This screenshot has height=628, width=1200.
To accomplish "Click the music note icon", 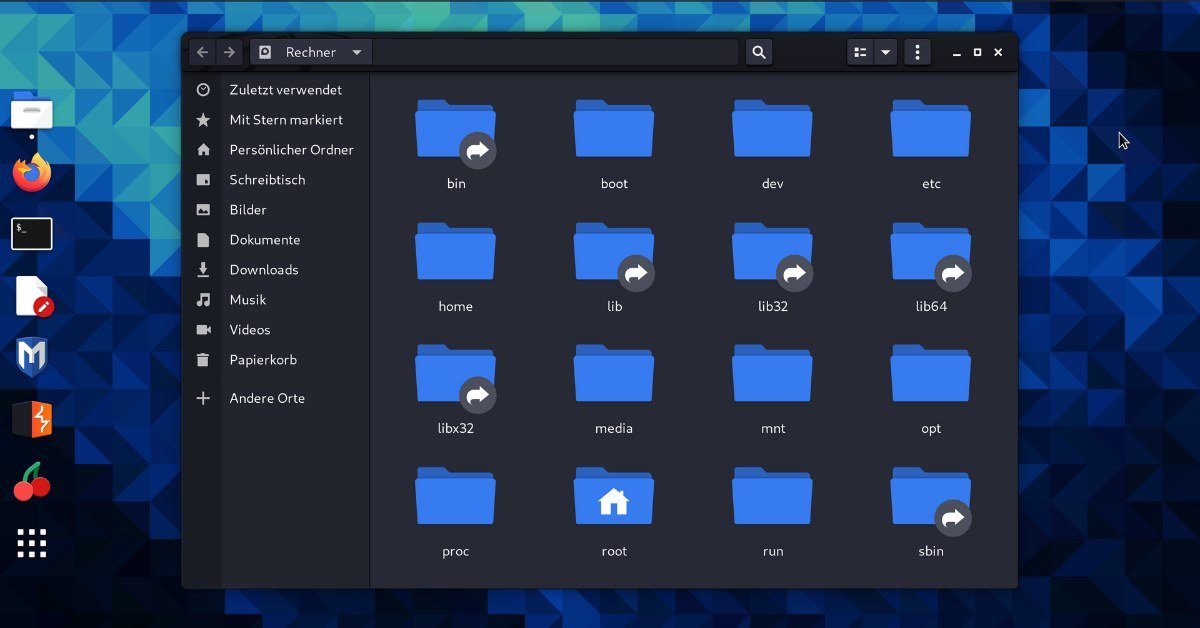I will coord(204,300).
